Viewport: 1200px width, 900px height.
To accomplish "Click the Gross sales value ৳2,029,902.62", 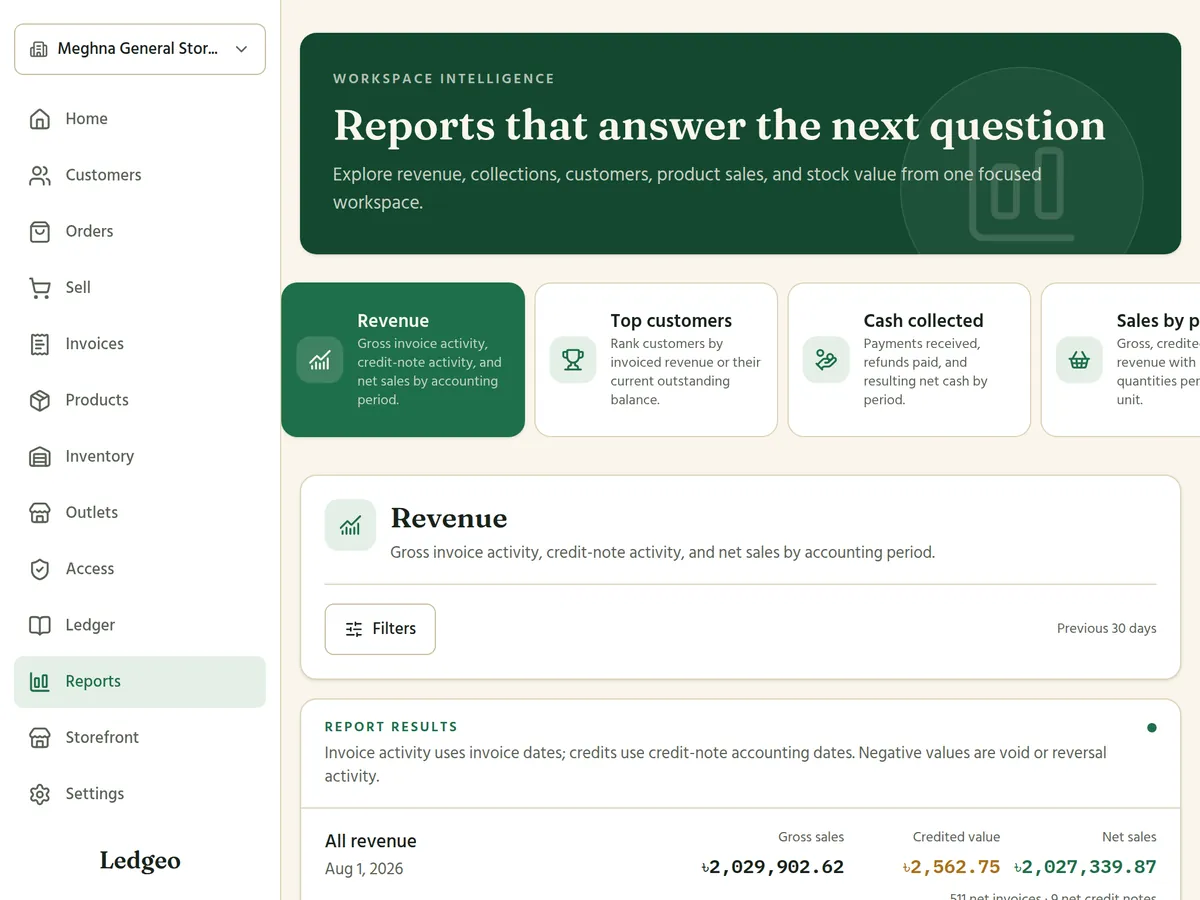I will (x=773, y=867).
